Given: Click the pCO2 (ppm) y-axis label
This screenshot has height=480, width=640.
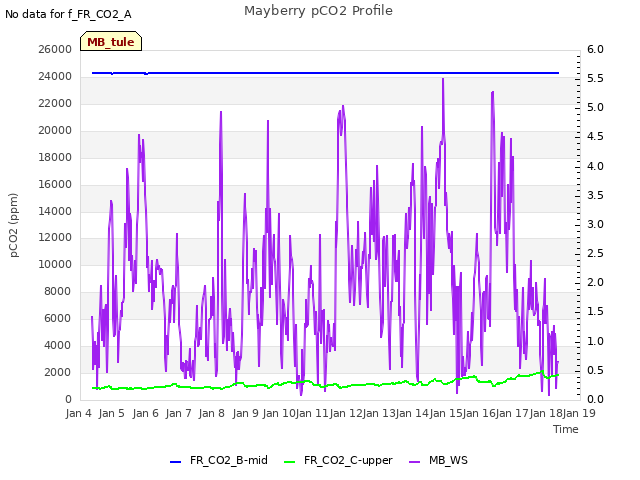Looking at the screenshot, I should 14,225.
